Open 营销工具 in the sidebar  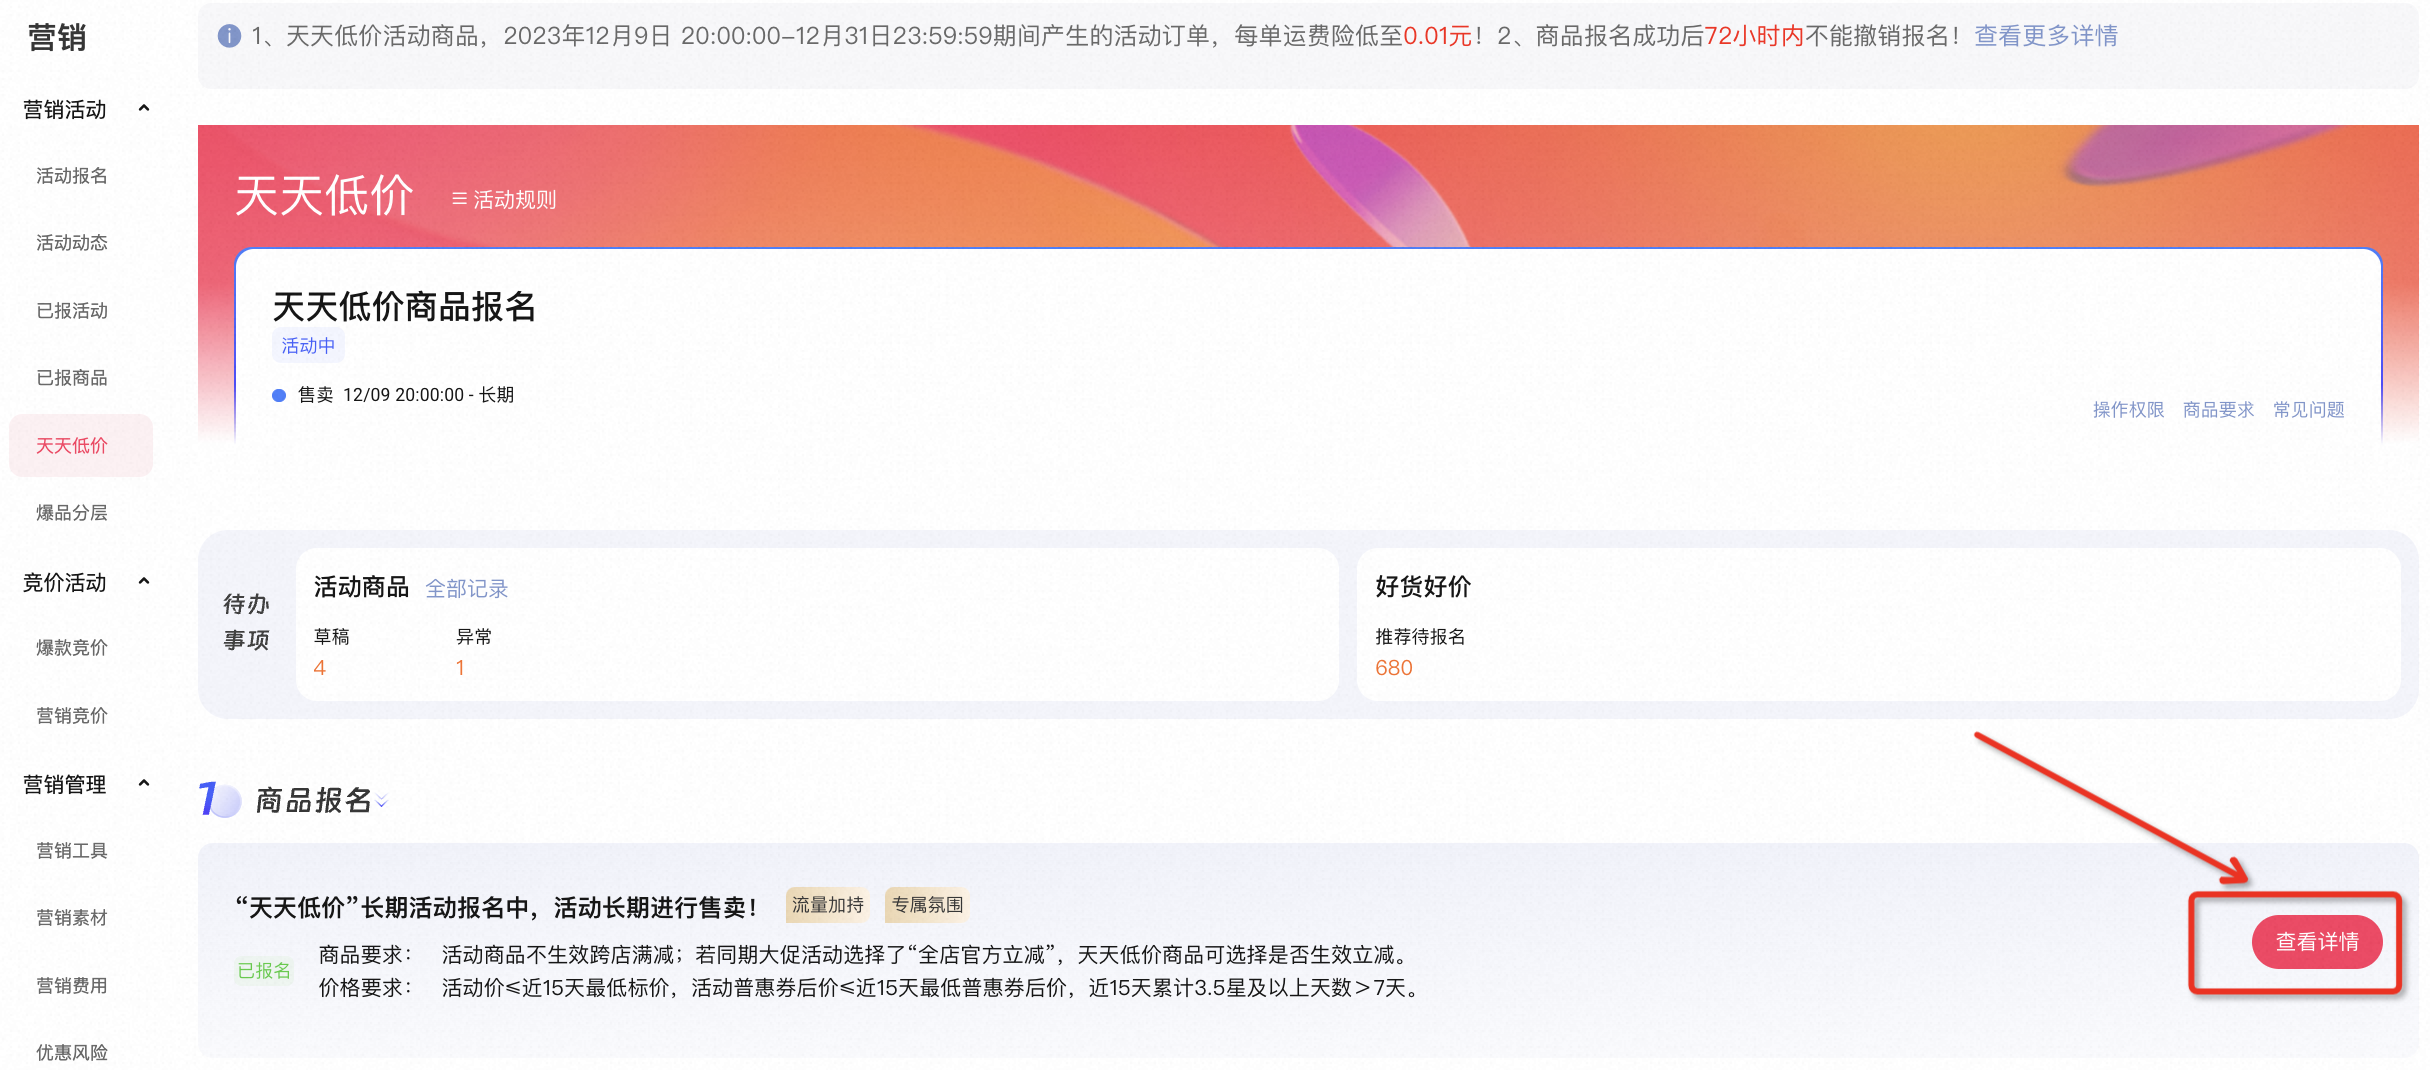72,851
